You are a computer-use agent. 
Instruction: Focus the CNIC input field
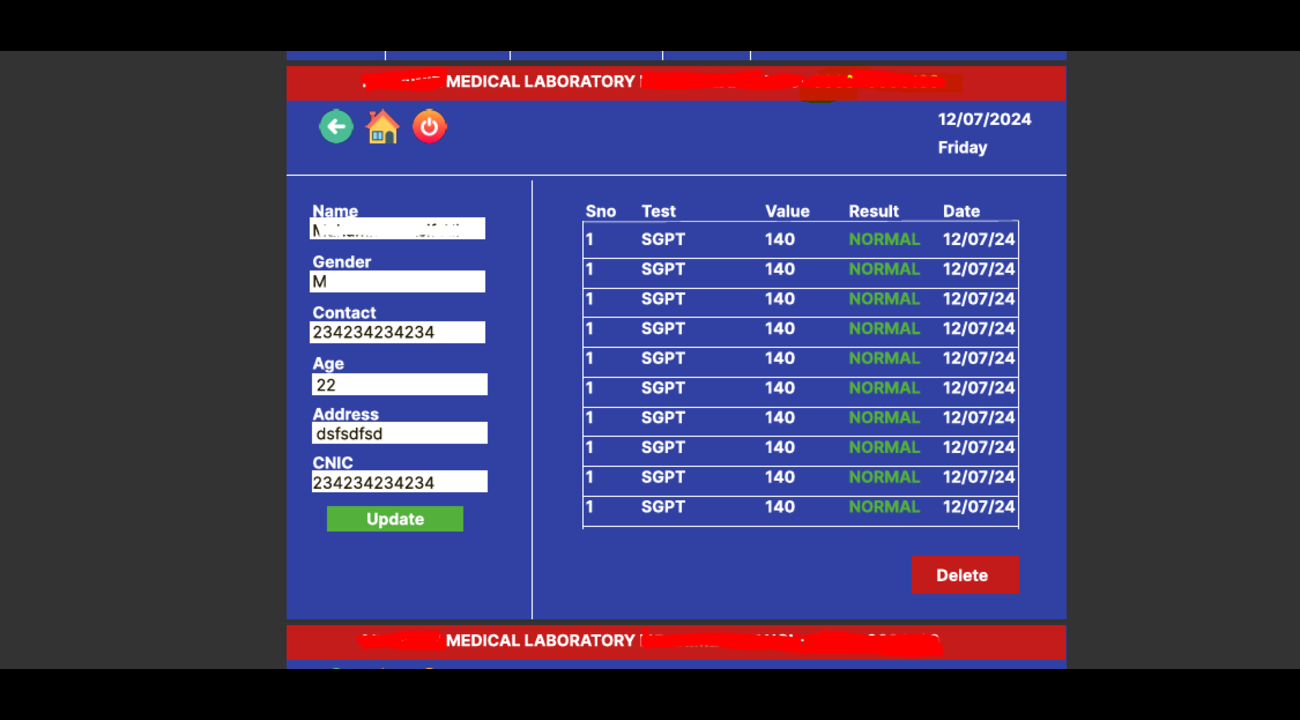click(399, 482)
